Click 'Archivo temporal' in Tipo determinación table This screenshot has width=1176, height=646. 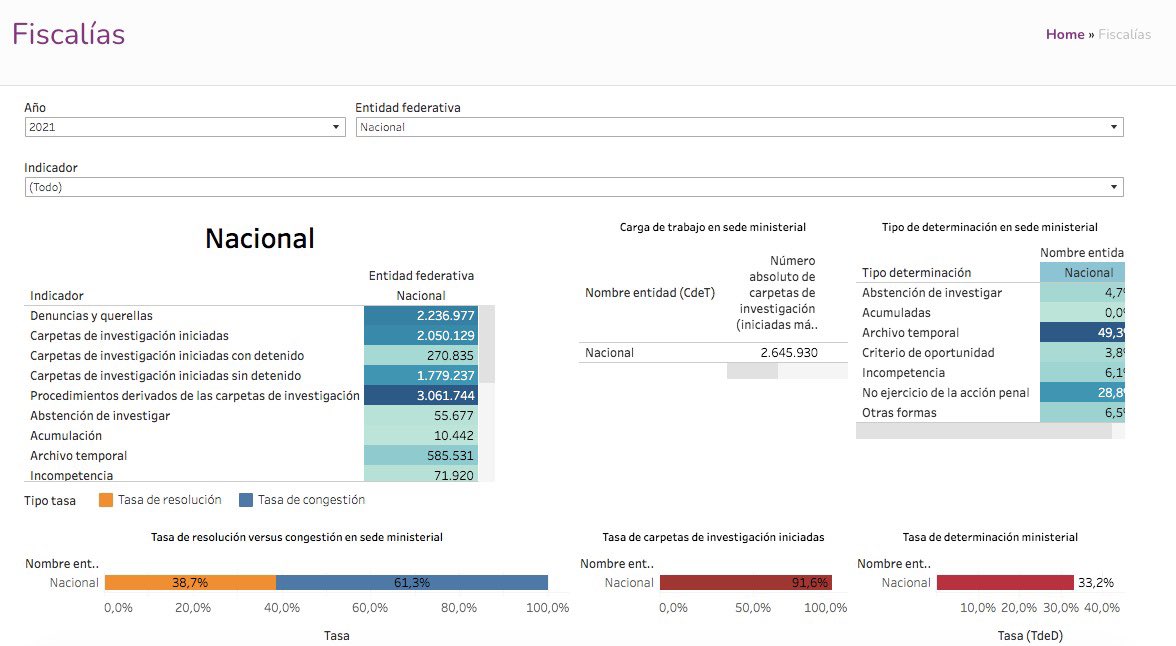910,332
